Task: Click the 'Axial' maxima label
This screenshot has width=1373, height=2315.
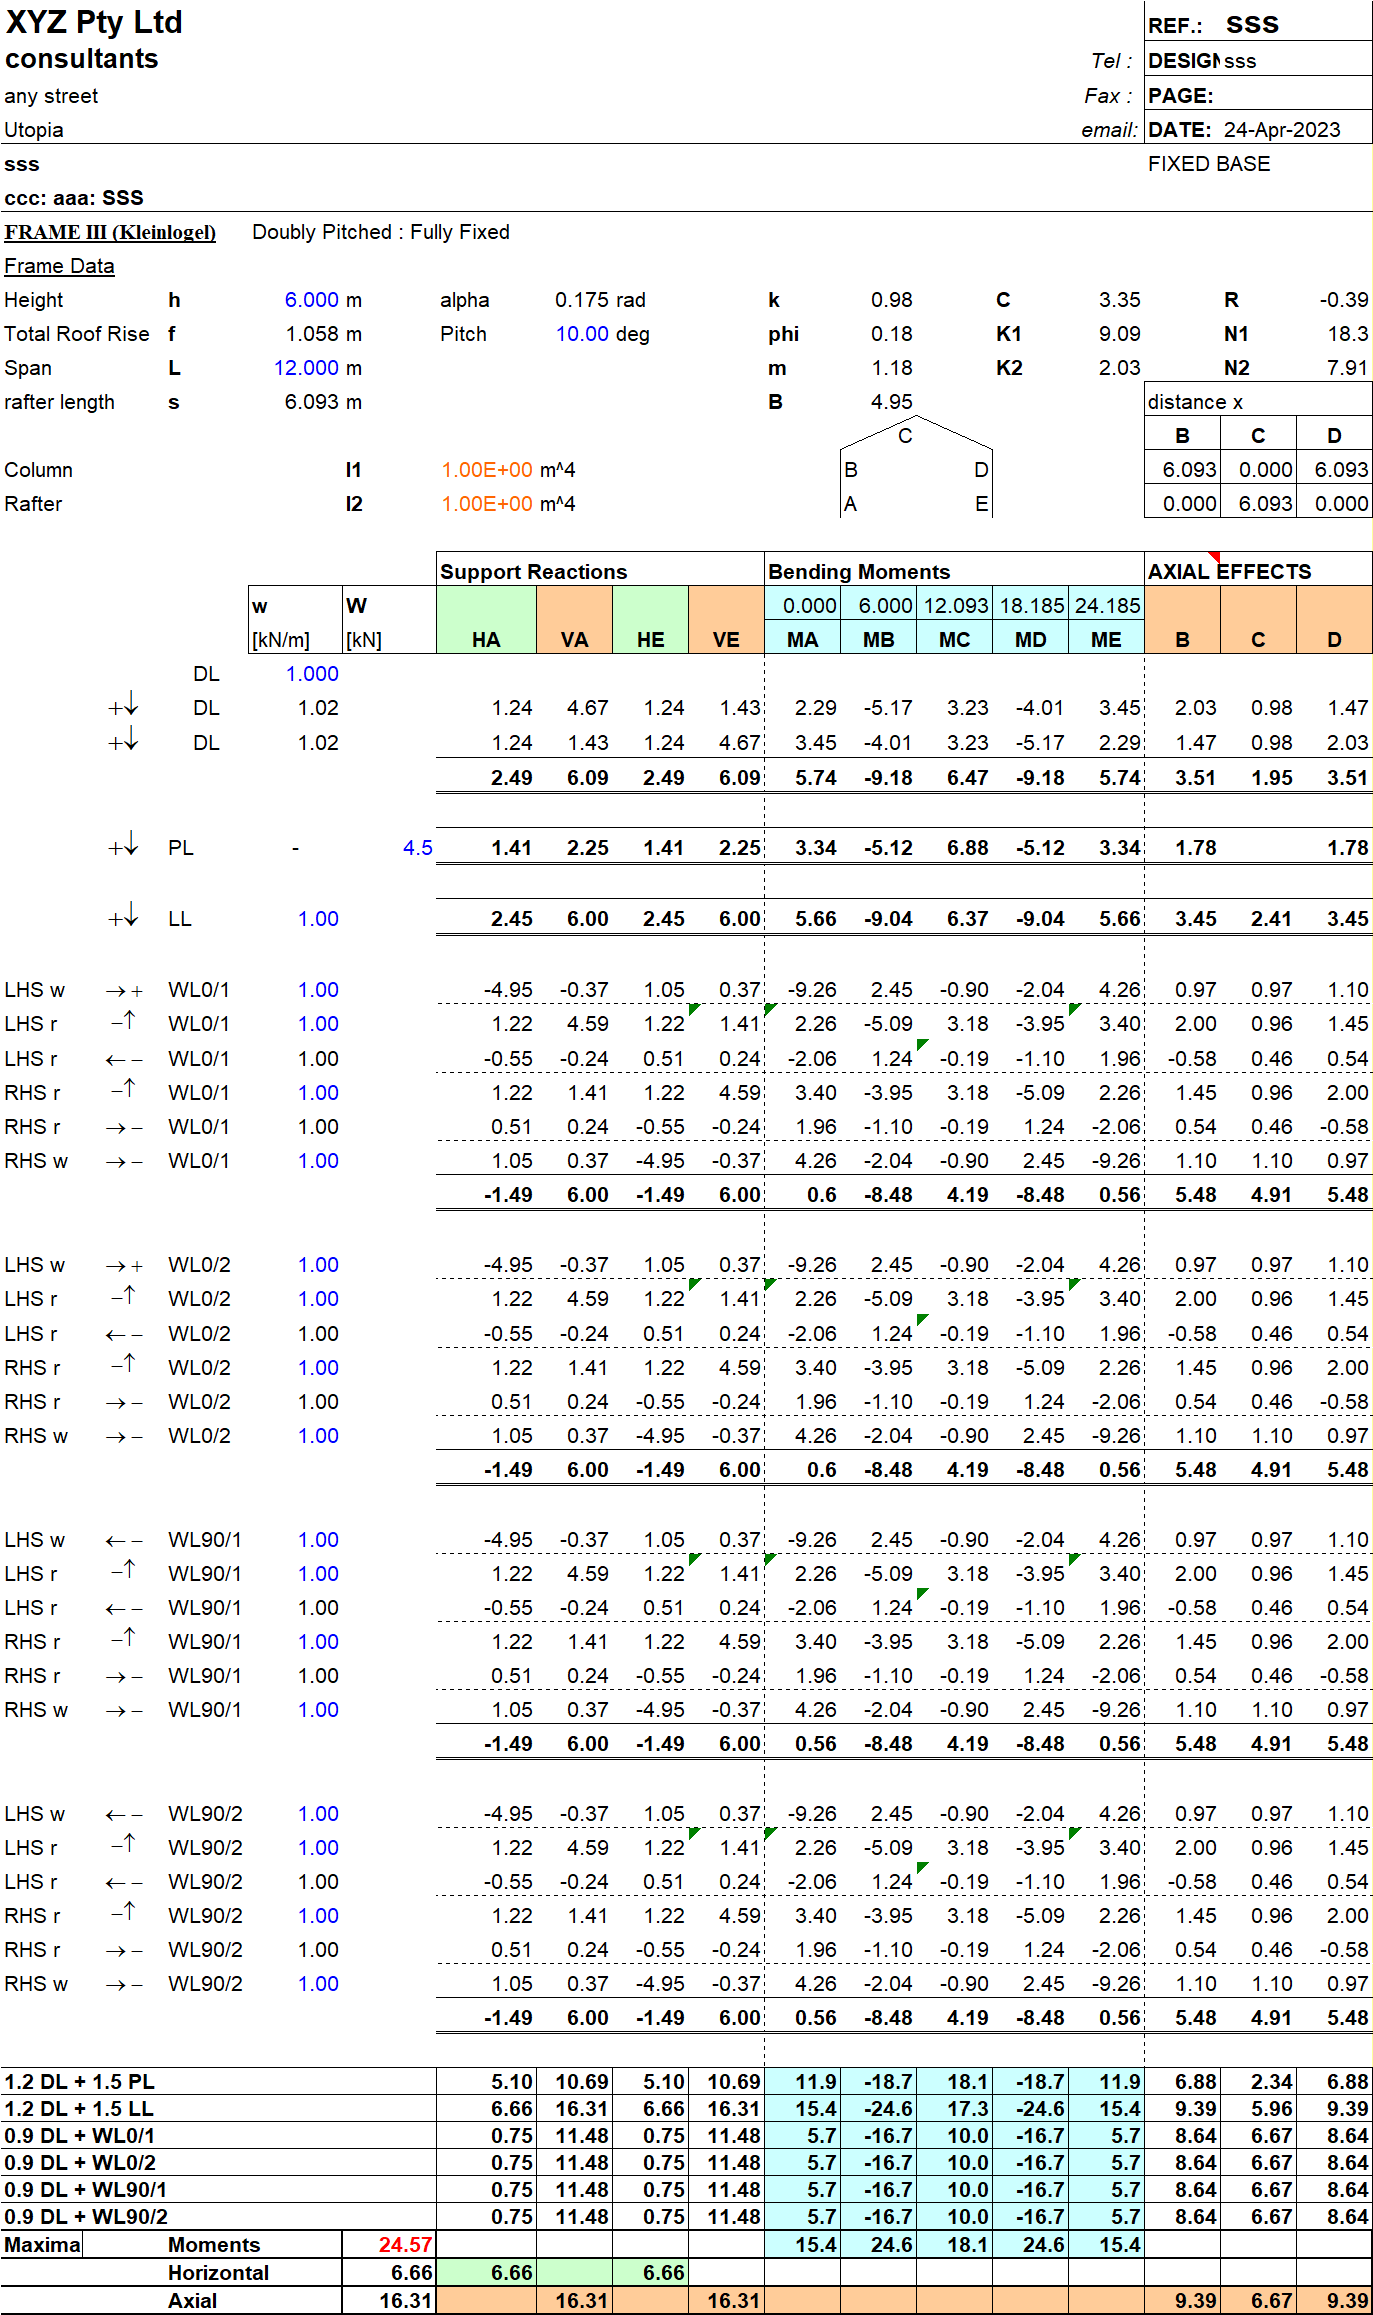Action: click(x=192, y=2301)
